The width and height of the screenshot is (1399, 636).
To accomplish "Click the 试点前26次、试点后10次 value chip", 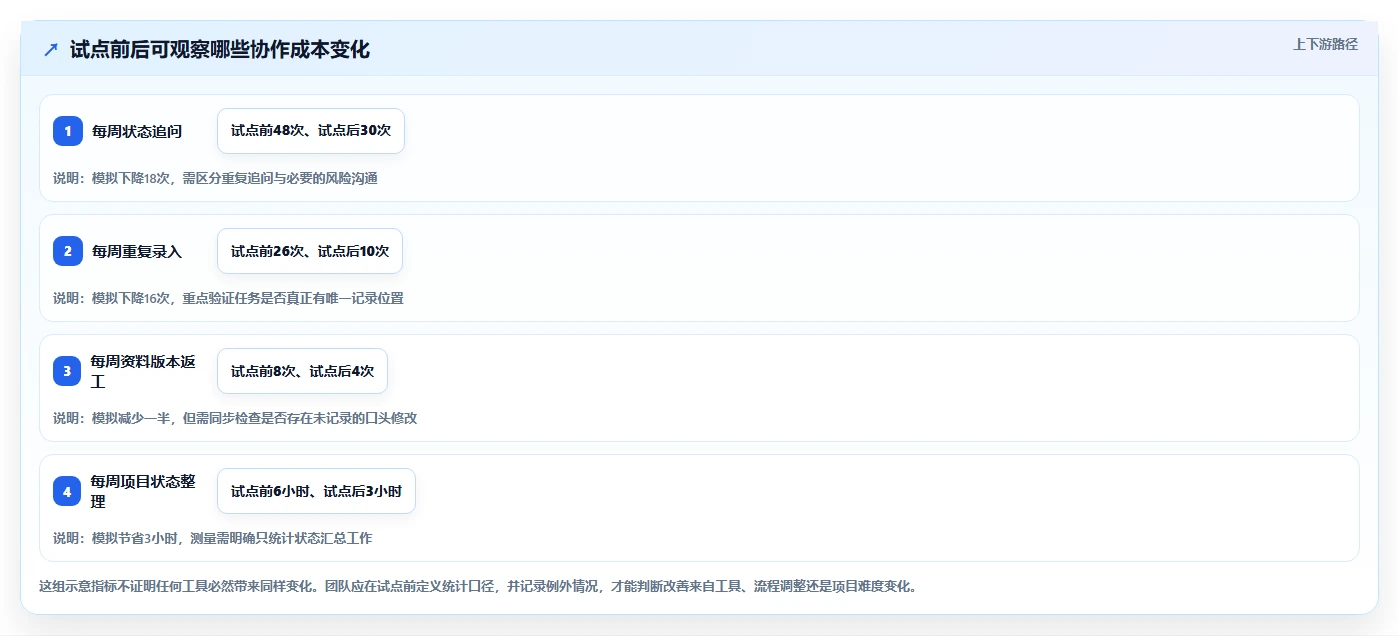I will pyautogui.click(x=310, y=251).
